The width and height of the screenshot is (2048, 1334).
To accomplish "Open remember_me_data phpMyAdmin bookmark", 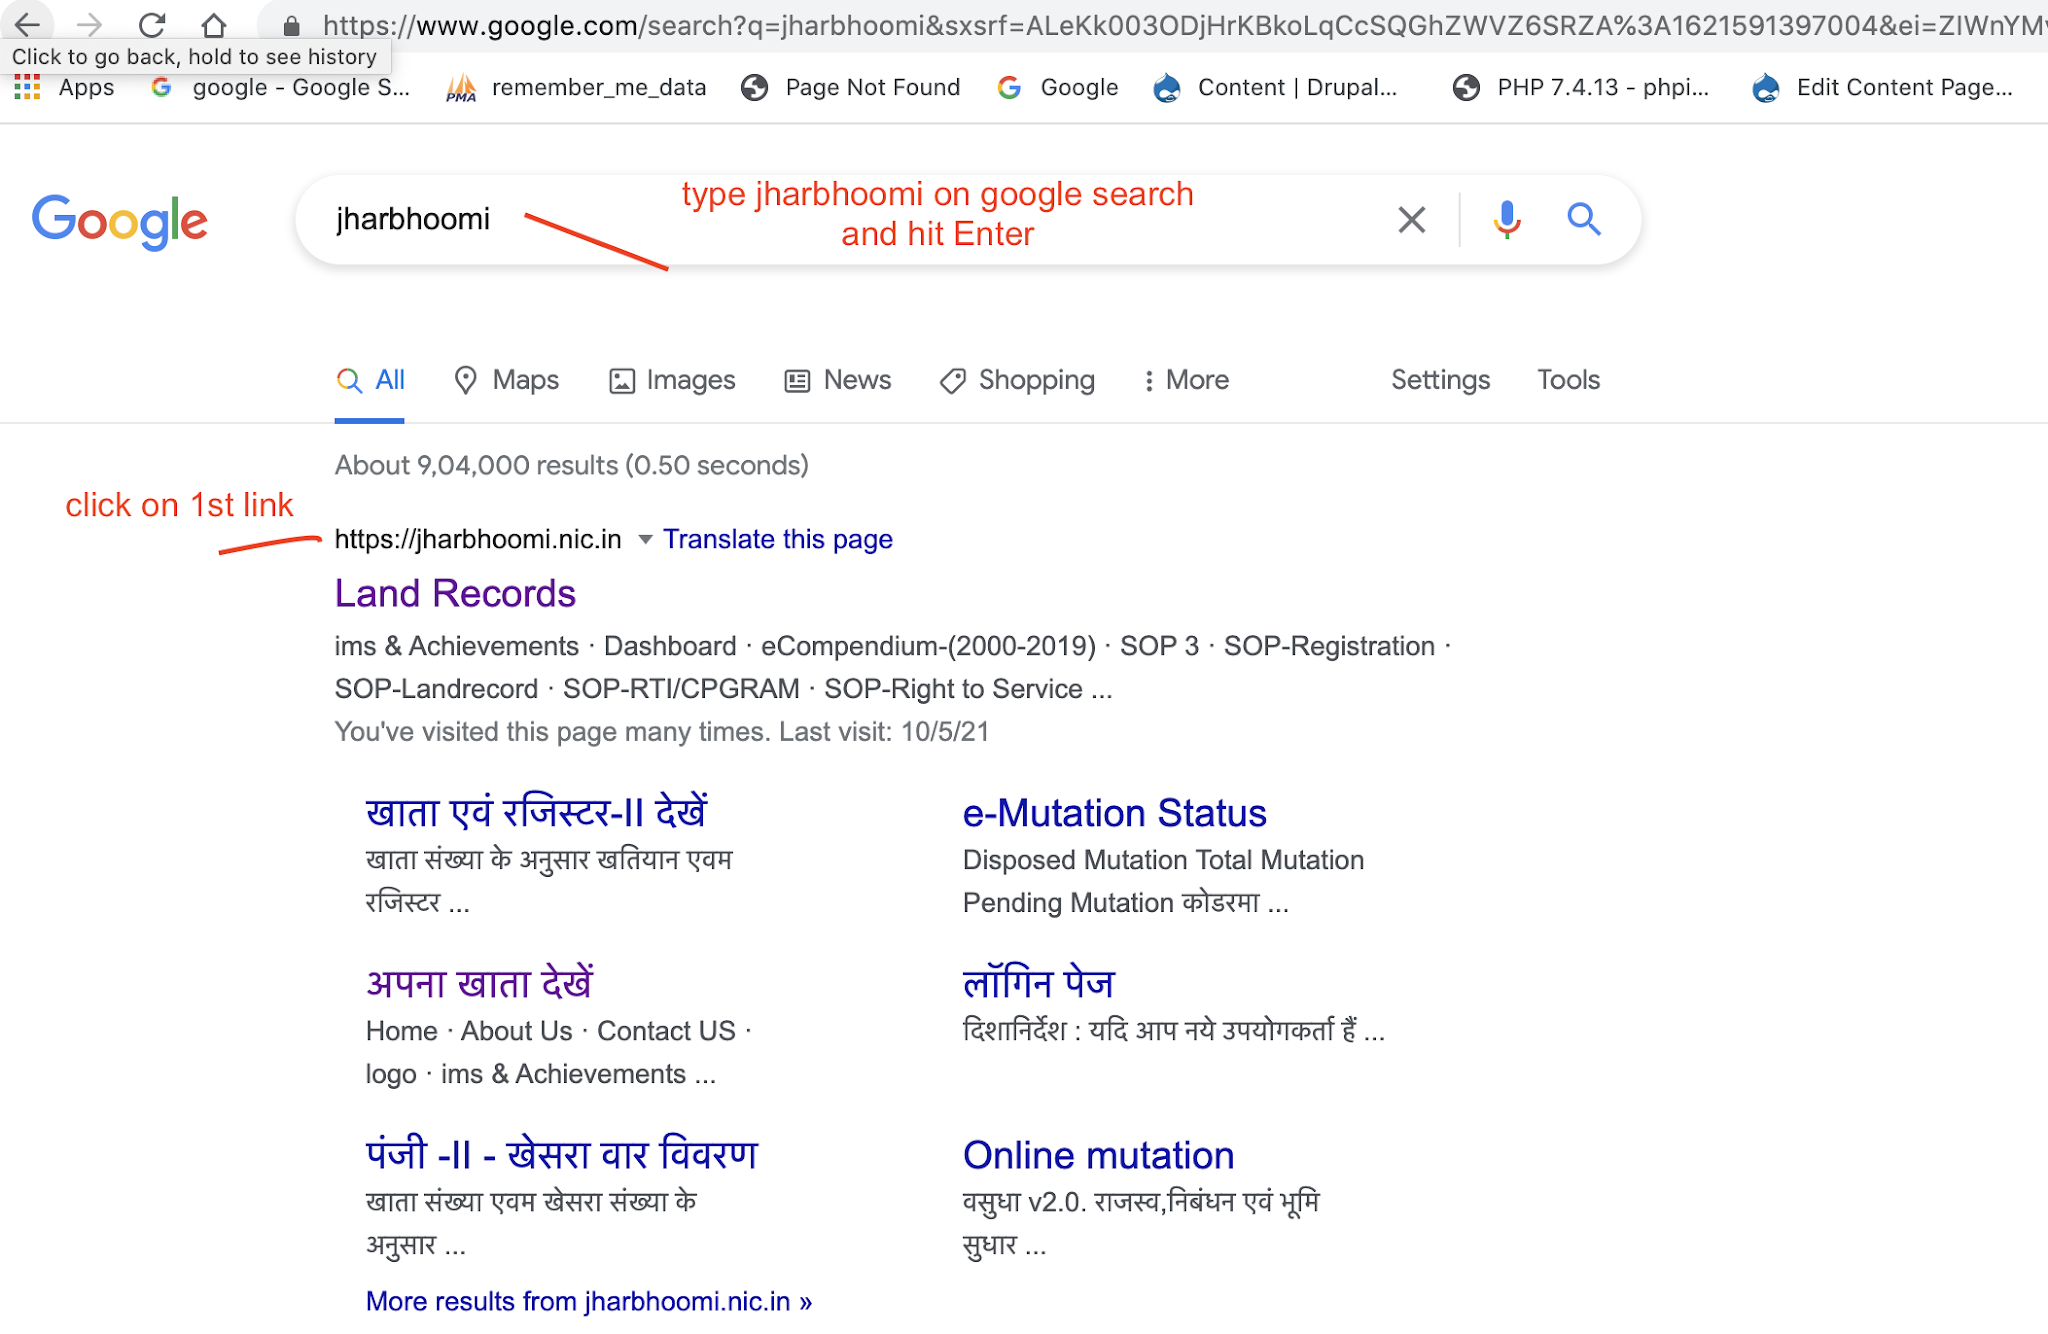I will point(577,88).
